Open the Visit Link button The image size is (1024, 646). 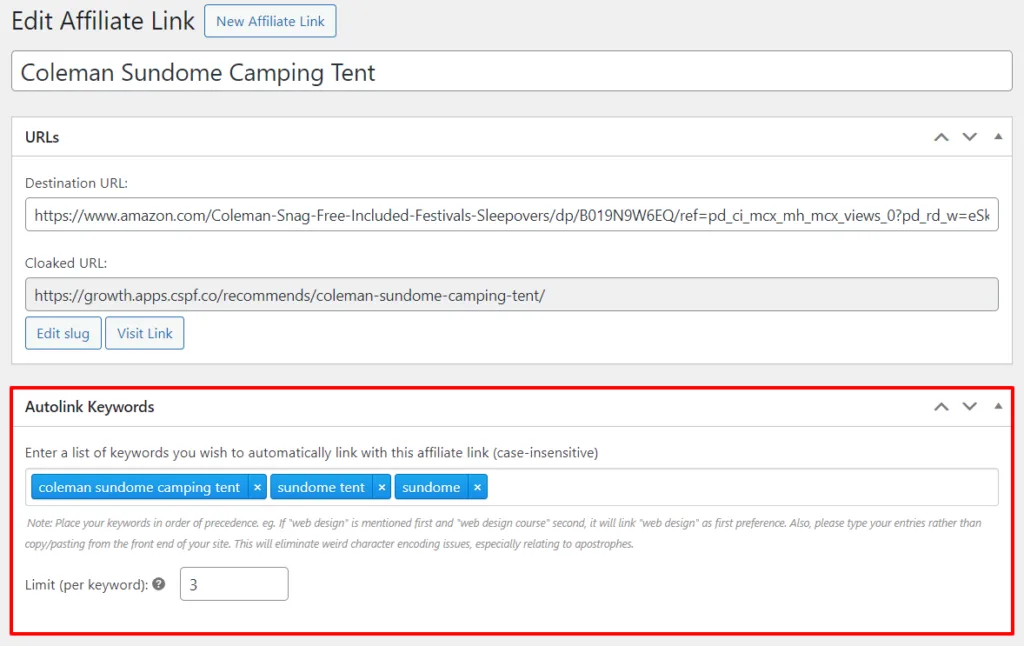[x=144, y=333]
